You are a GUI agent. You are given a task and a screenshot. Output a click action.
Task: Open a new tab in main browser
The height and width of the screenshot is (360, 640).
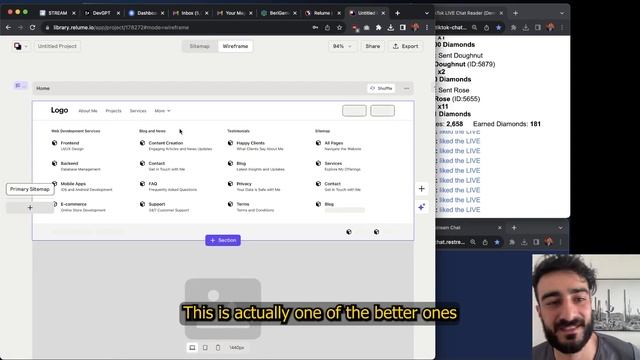point(397,13)
